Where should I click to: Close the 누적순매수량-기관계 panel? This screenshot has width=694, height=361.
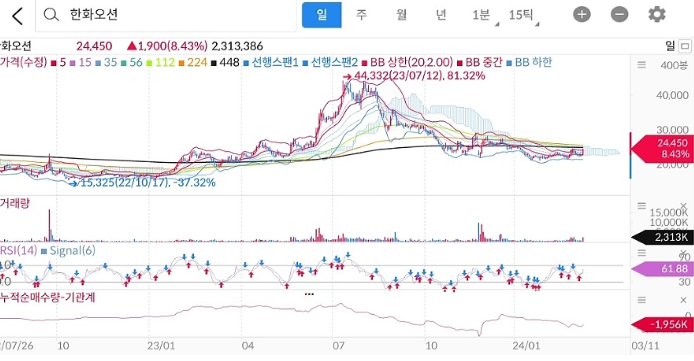[x=682, y=300]
